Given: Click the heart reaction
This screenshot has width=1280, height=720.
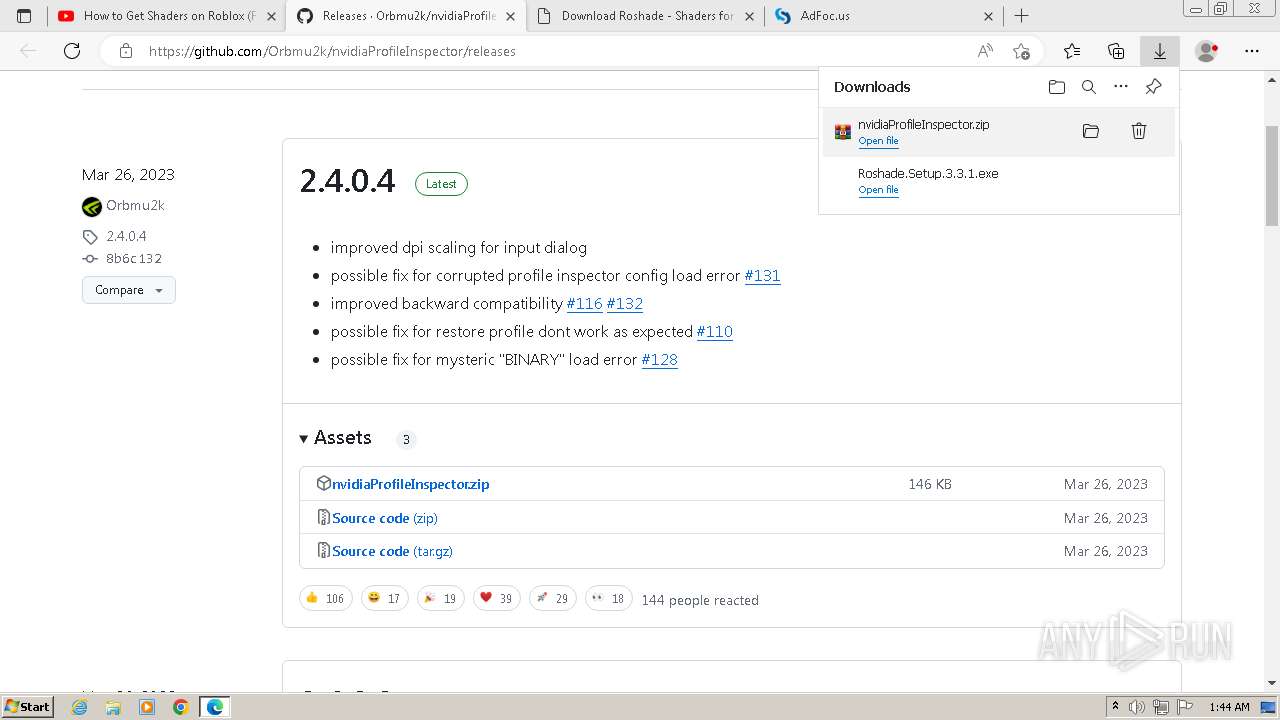Looking at the screenshot, I should [x=497, y=598].
